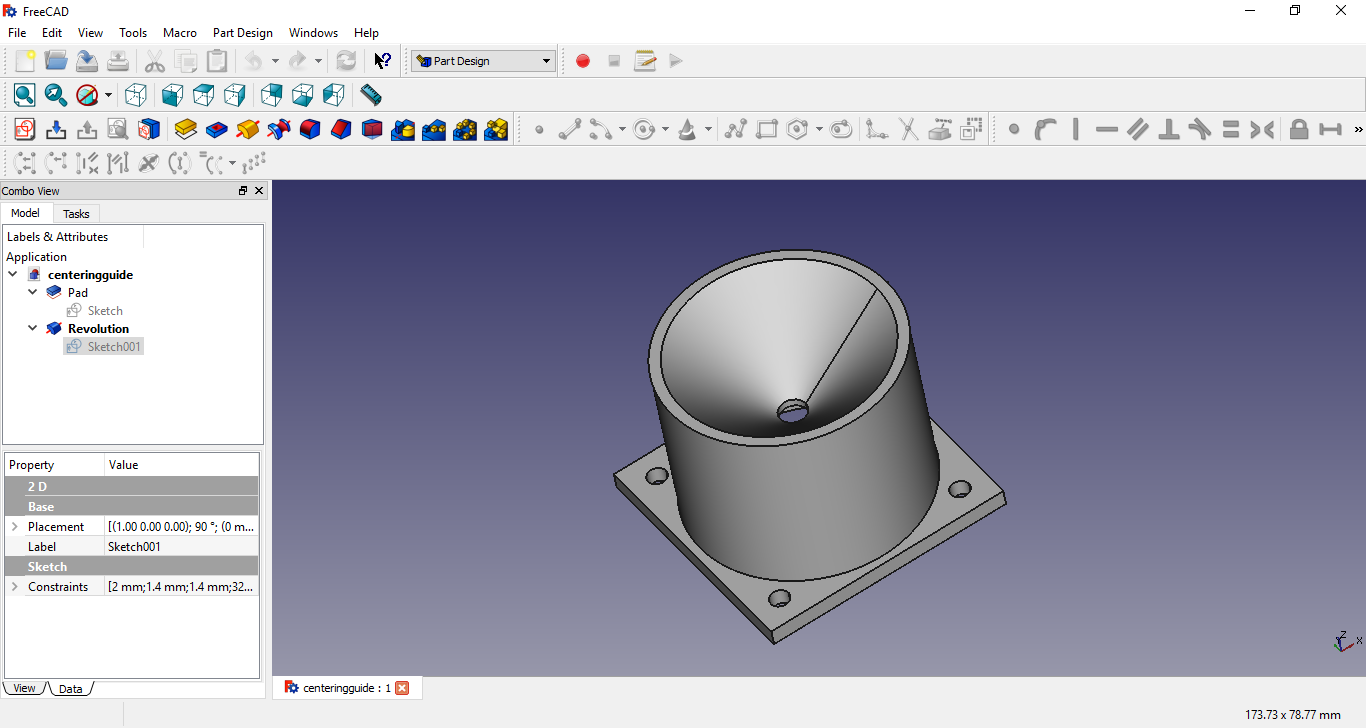Viewport: 1366px width, 728px height.
Task: Click the What's This help cursor icon
Action: pyautogui.click(x=382, y=61)
